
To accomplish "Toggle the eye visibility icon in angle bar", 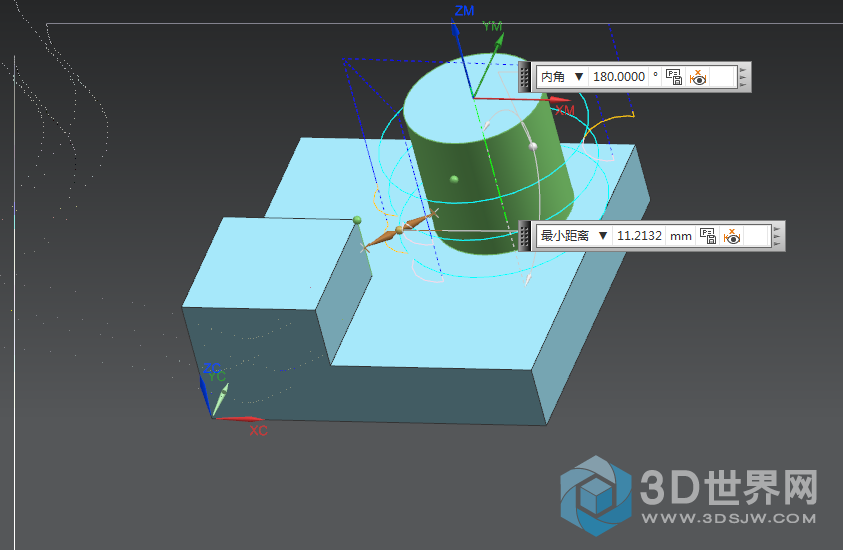I will pyautogui.click(x=698, y=77).
